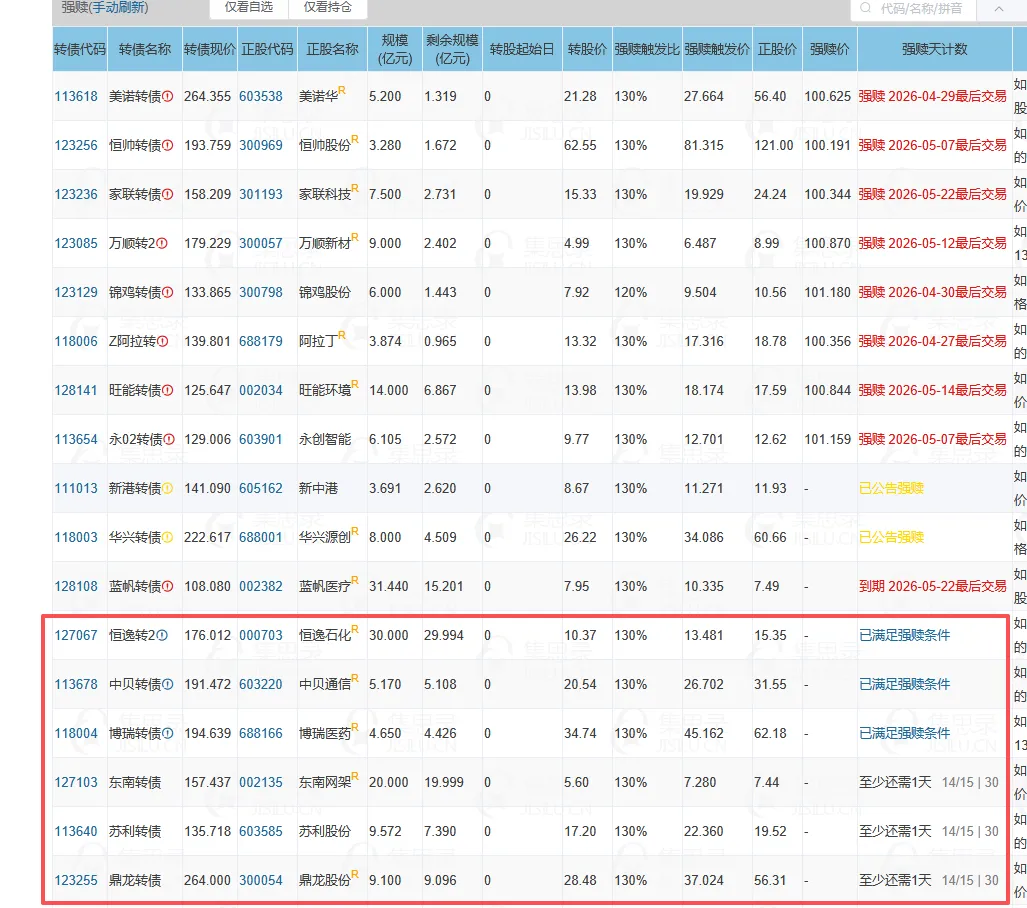
Task: Click the red info icon beside 恒帅转债
Action: point(168,145)
